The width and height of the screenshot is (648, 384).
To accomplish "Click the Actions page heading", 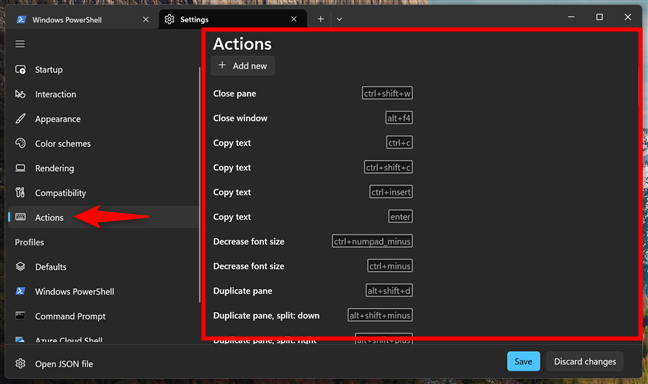I will (242, 44).
